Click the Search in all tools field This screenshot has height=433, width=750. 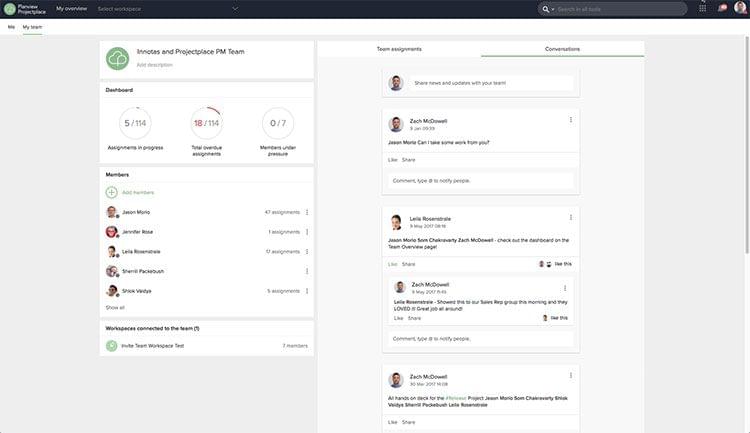621,9
